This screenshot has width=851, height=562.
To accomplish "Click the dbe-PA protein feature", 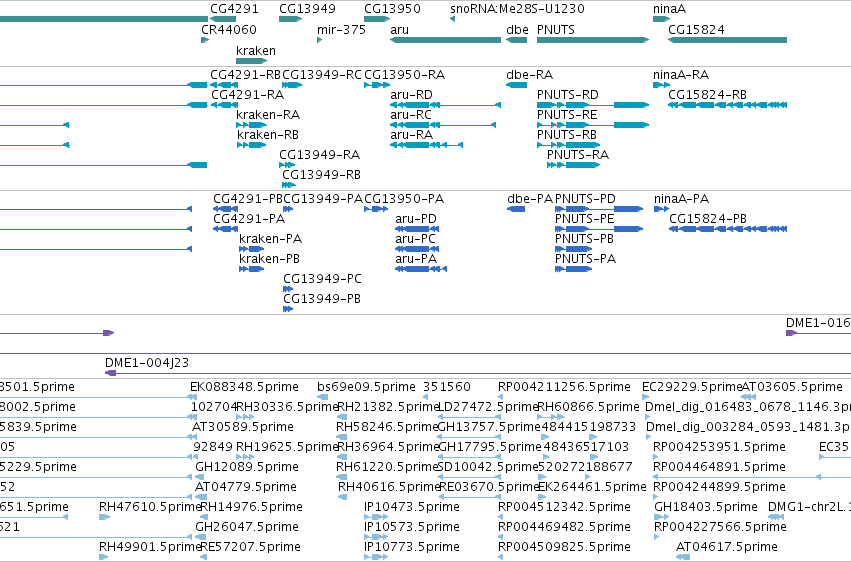I will pos(516,209).
